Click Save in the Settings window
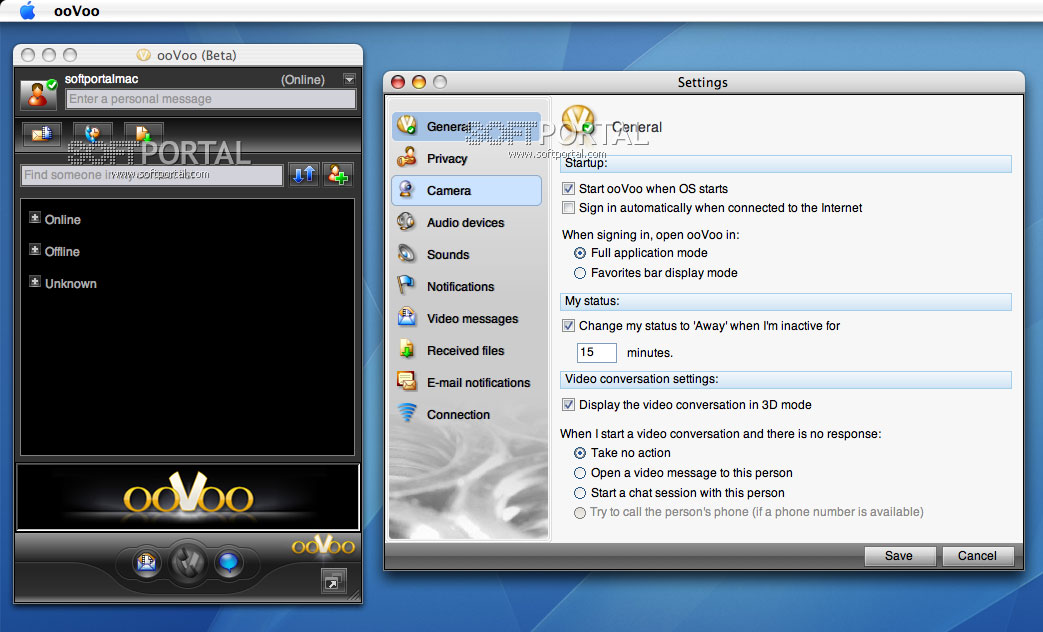1043x632 pixels. [x=899, y=556]
